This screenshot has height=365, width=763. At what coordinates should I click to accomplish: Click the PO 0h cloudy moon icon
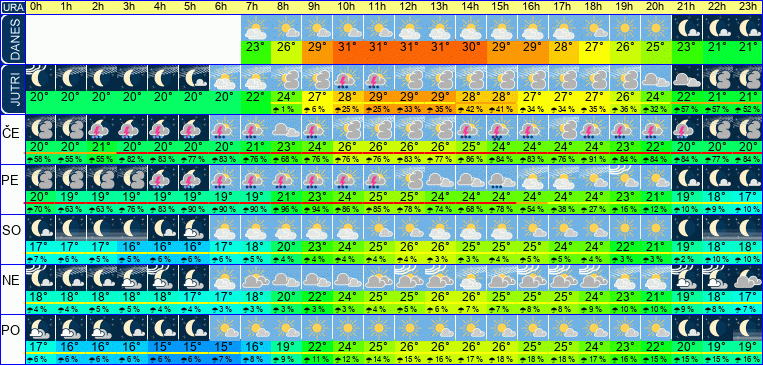[x=40, y=328]
